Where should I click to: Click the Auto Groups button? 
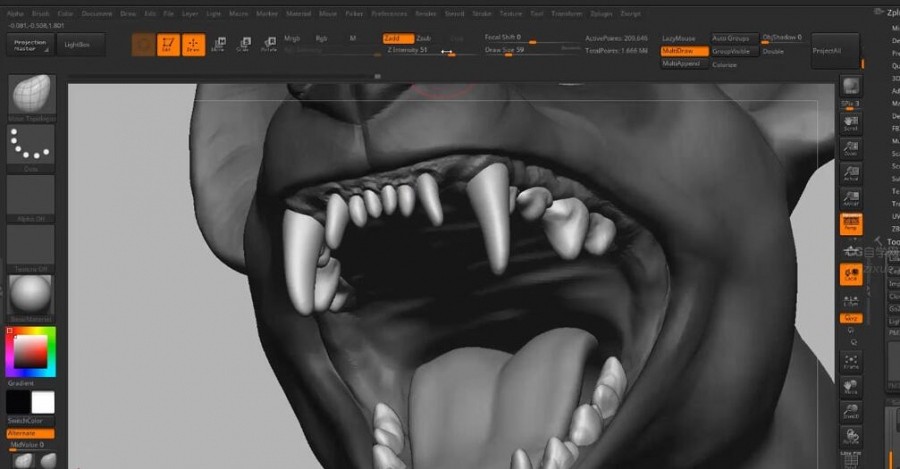tap(734, 38)
